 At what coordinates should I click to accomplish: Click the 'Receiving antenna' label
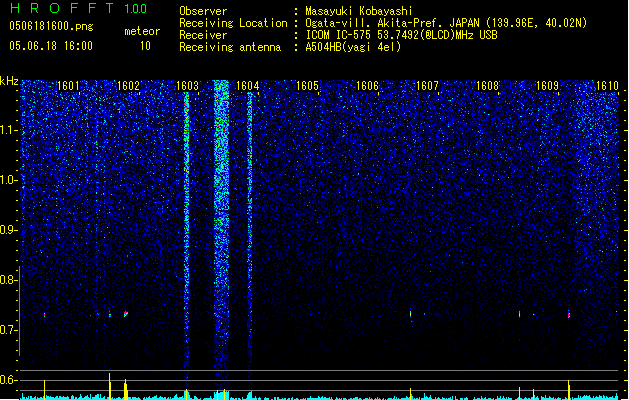(230, 47)
